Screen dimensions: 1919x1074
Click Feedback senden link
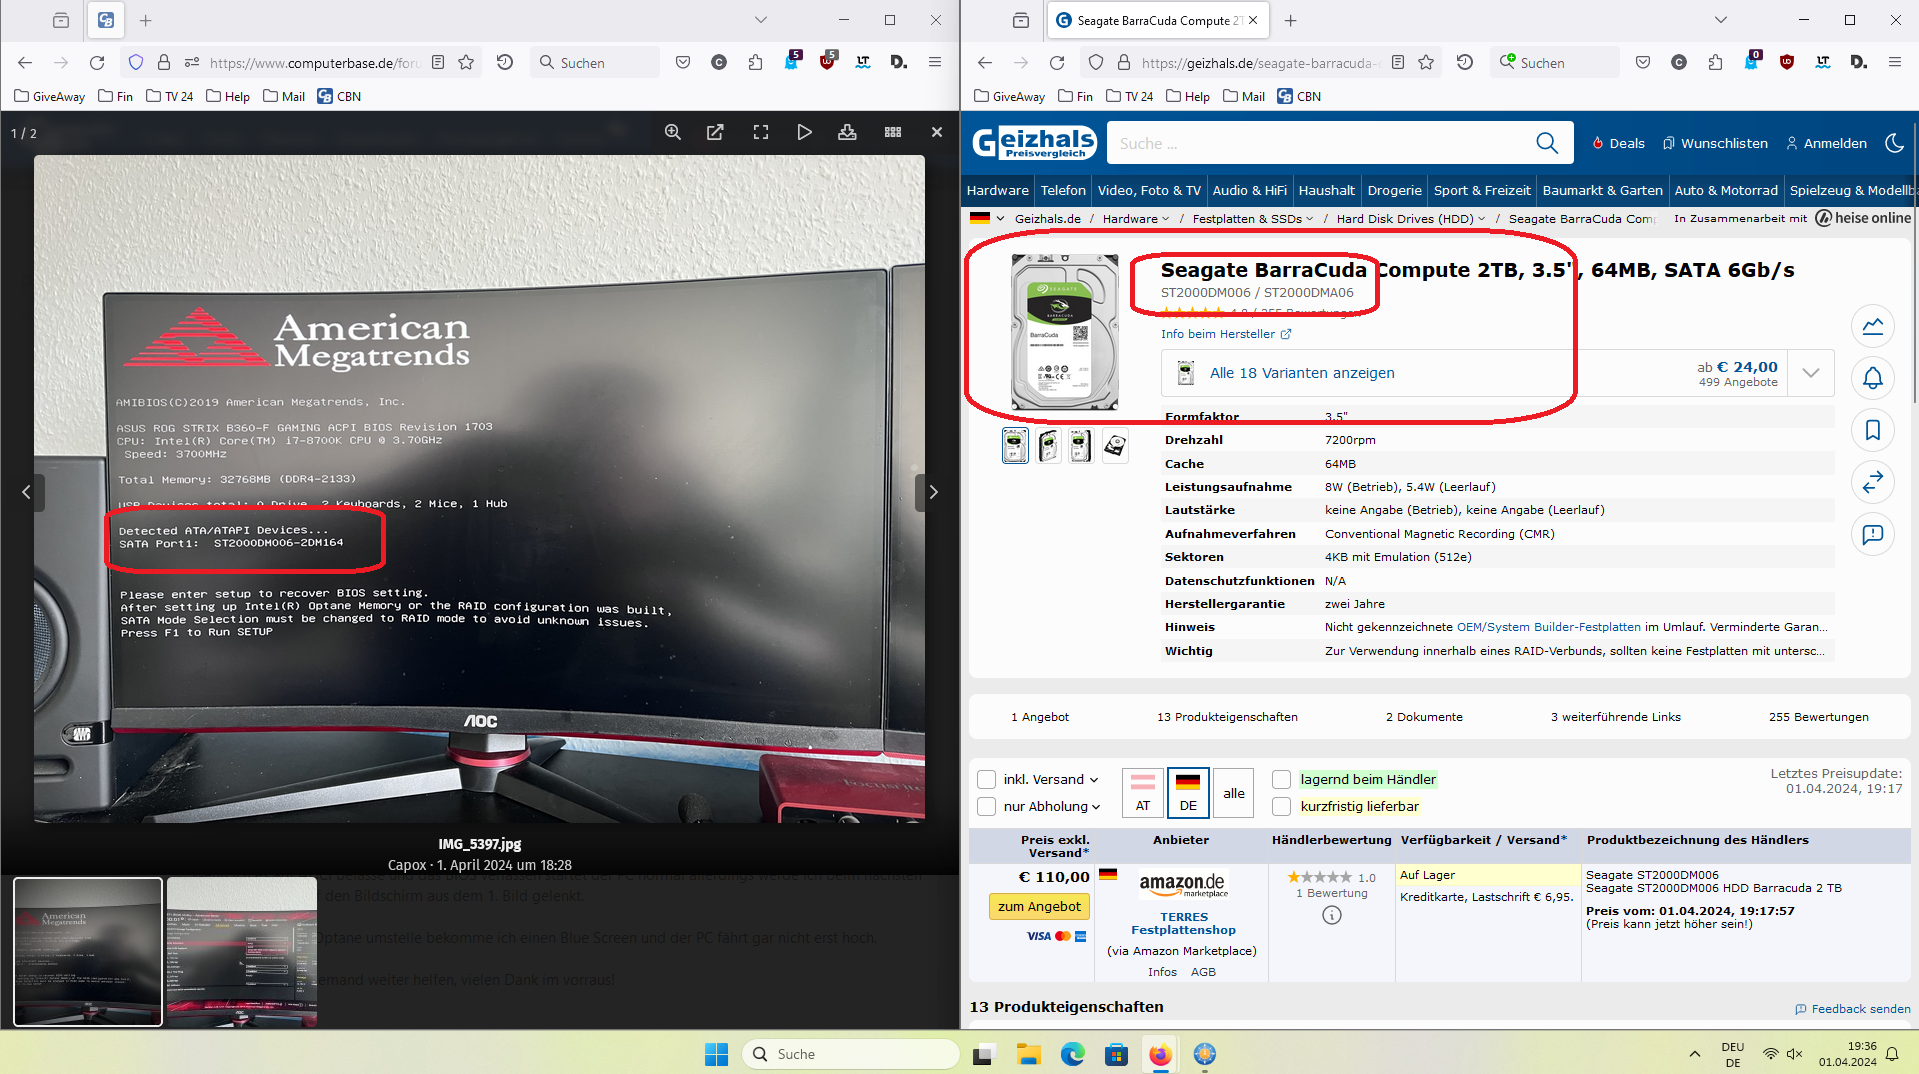(x=1852, y=1009)
